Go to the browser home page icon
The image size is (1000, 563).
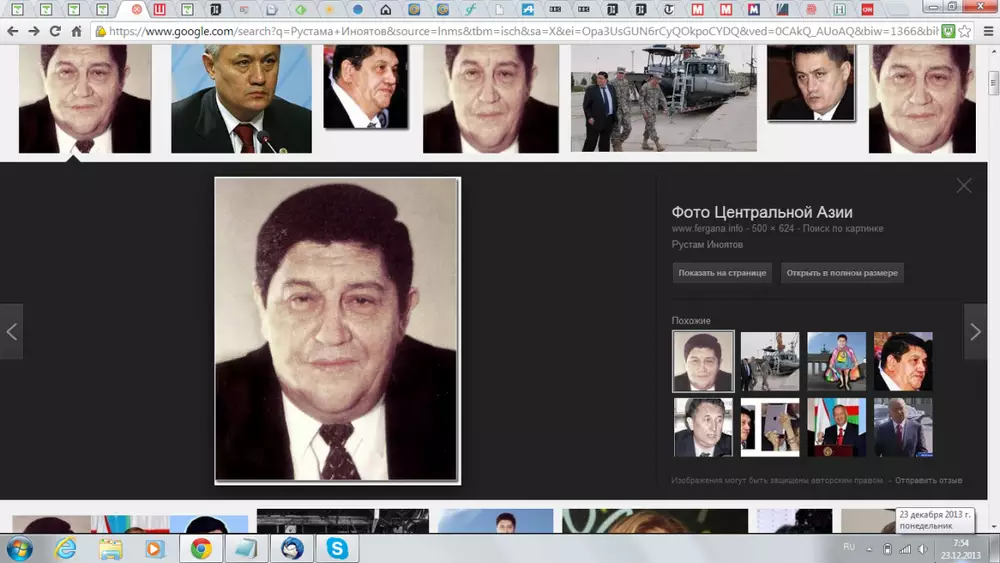point(76,31)
